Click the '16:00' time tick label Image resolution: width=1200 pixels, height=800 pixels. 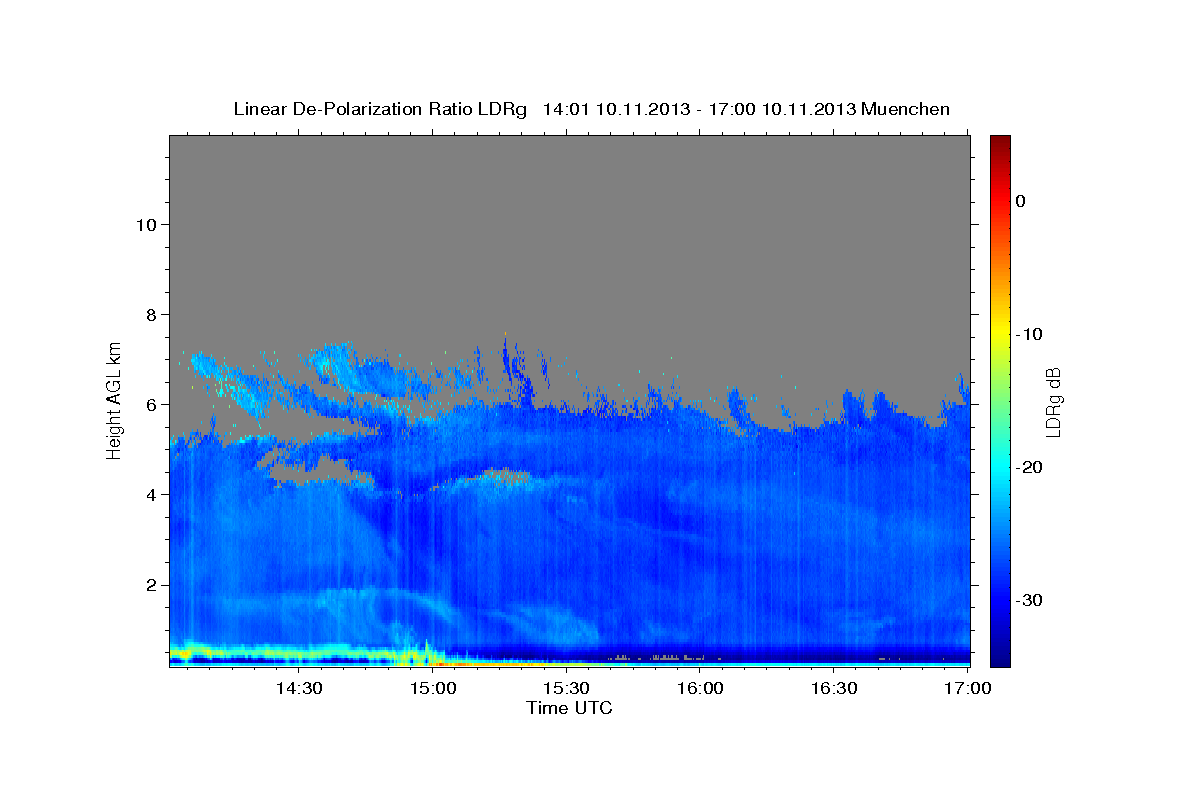pyautogui.click(x=700, y=689)
